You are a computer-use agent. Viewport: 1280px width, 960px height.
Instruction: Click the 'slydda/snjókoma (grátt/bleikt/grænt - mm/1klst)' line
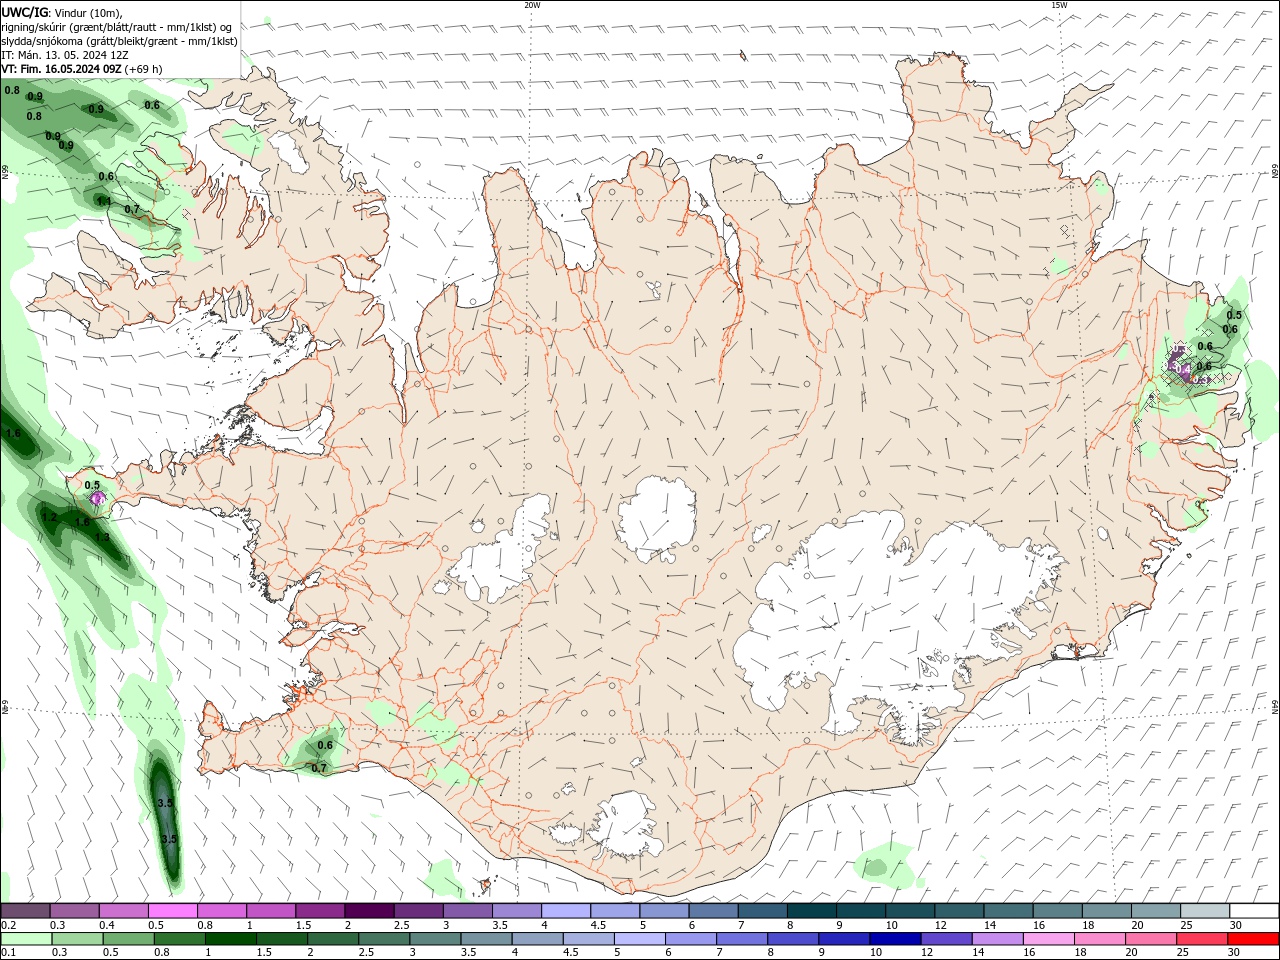pyautogui.click(x=119, y=41)
